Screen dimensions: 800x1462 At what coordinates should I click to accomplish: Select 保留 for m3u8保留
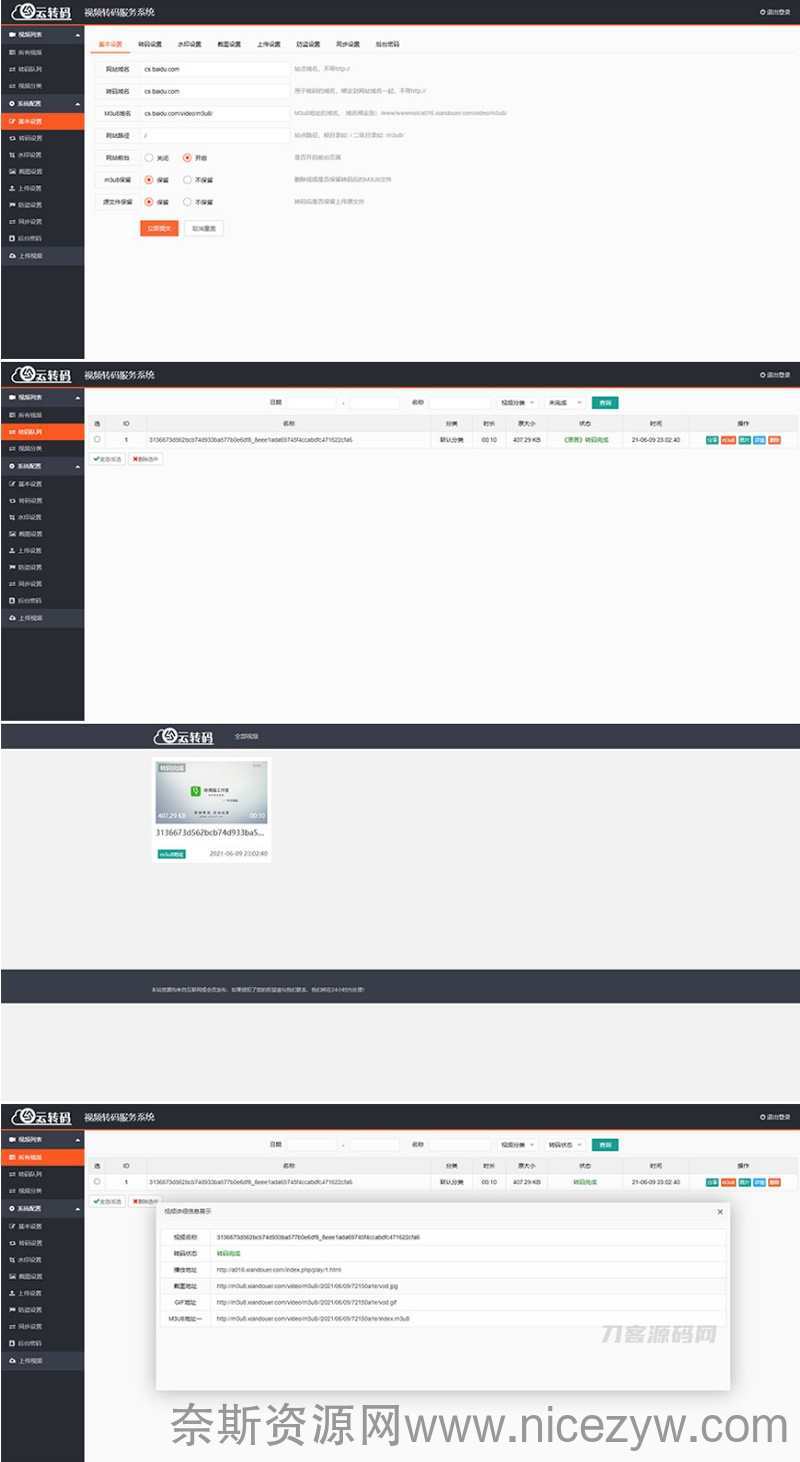click(149, 180)
